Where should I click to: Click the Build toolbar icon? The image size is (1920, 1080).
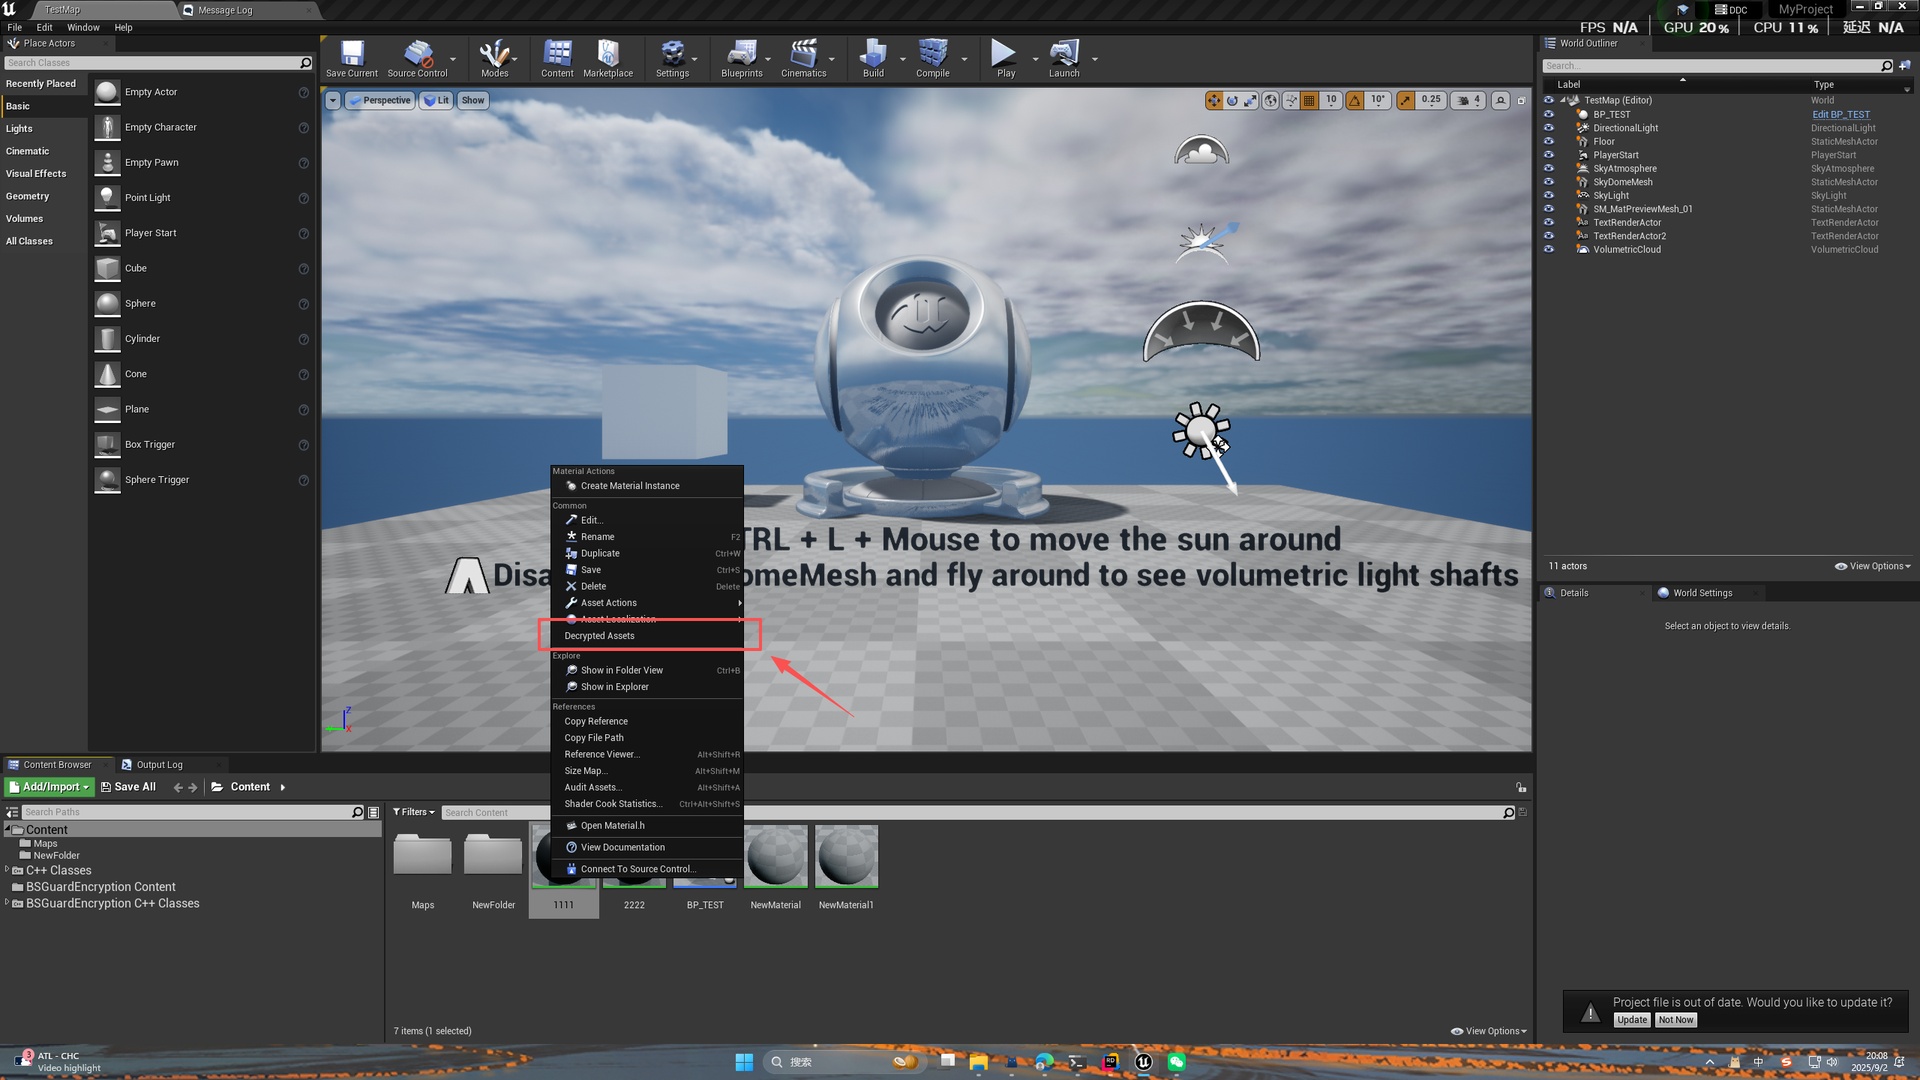point(873,58)
